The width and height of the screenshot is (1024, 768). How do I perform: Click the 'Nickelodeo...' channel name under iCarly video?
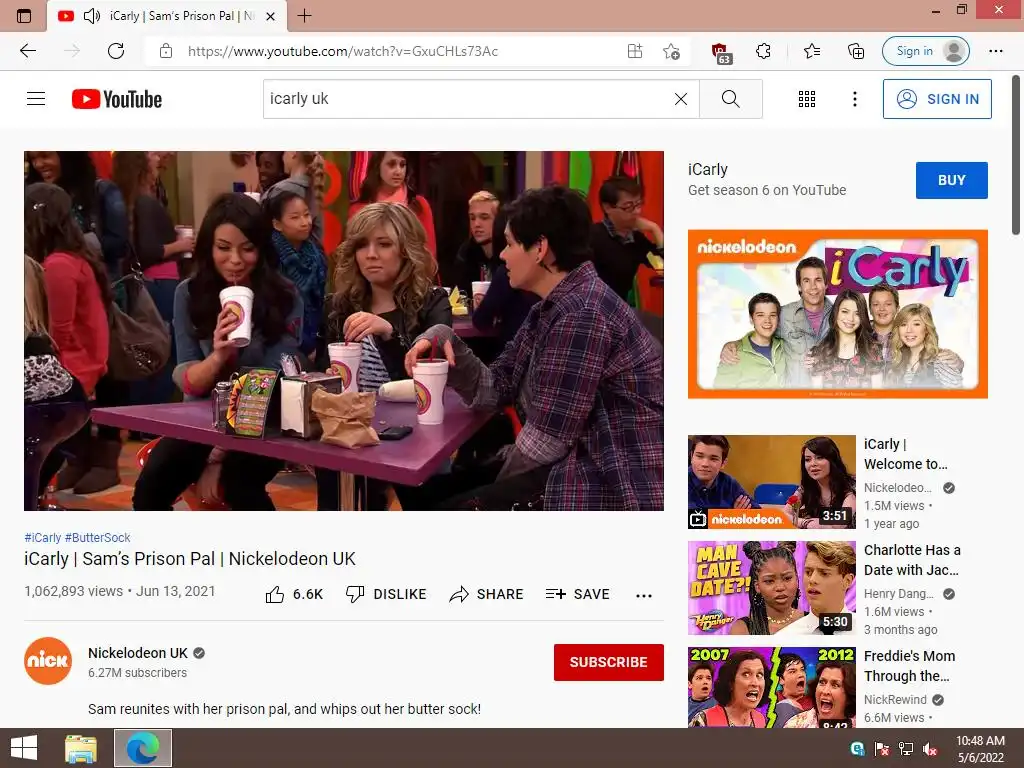coord(897,488)
